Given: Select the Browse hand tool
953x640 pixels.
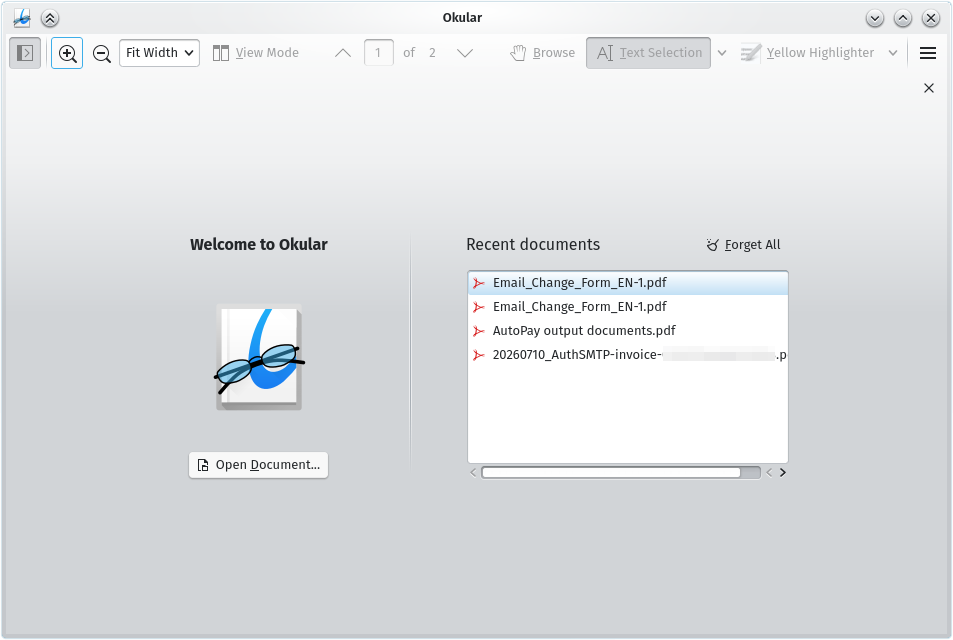Looking at the screenshot, I should [543, 53].
